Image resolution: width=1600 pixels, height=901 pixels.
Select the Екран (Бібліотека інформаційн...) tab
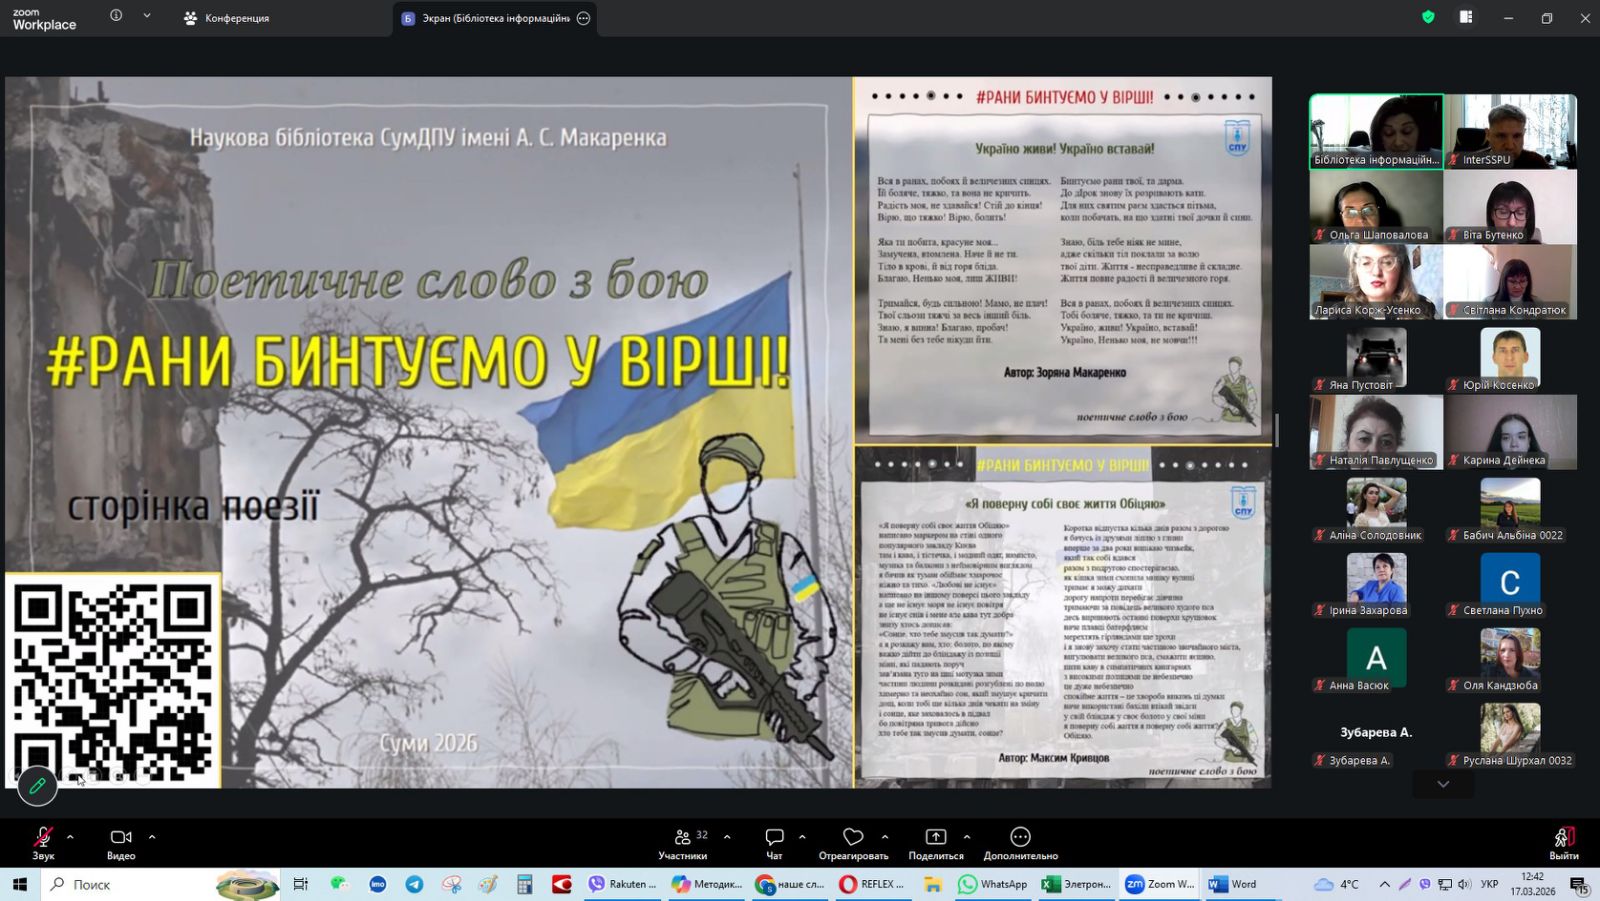486,18
